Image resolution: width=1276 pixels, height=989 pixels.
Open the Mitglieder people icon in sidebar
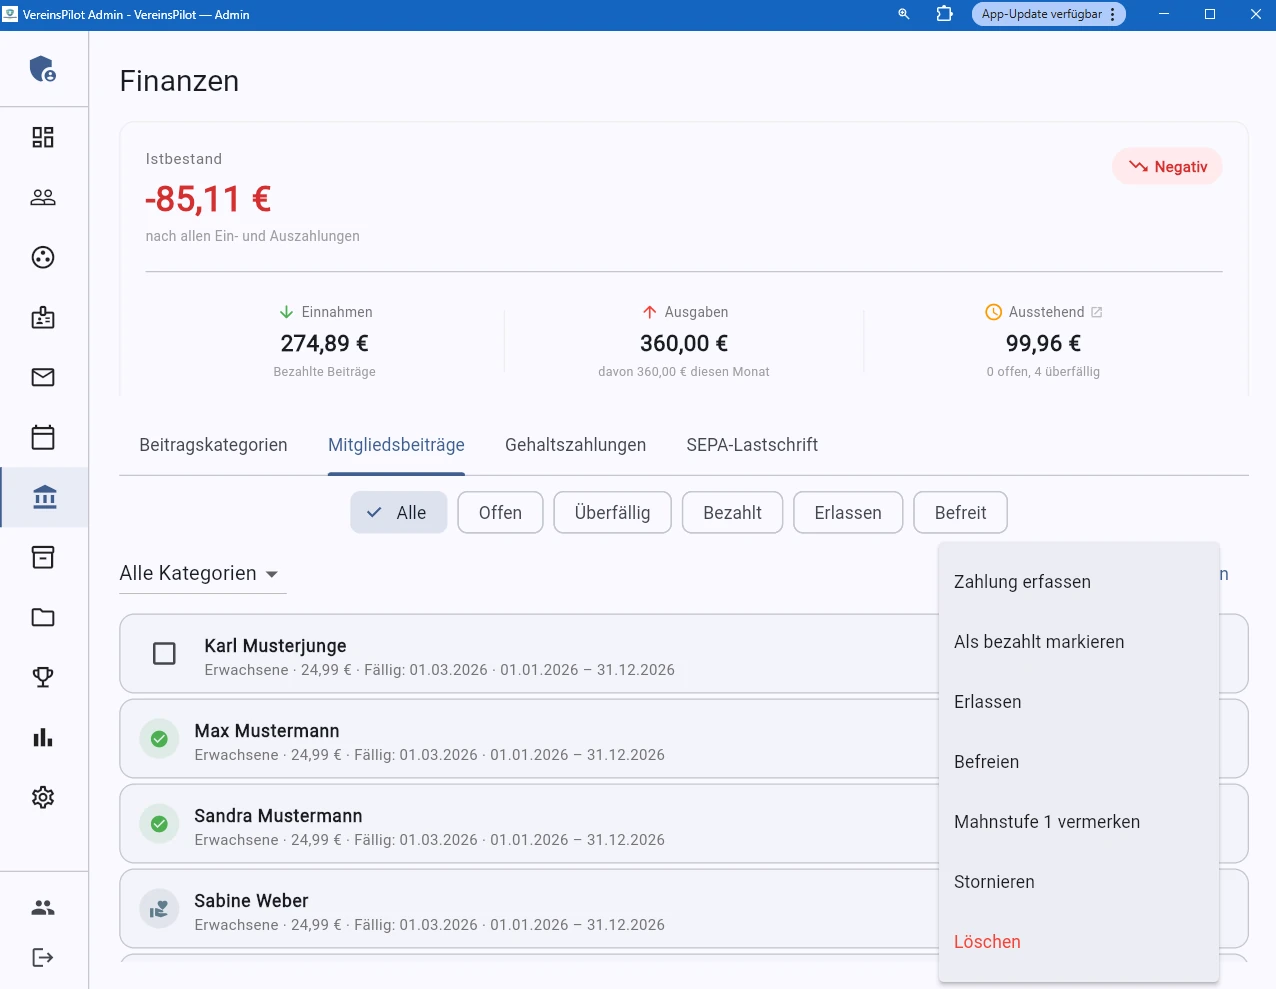[43, 197]
